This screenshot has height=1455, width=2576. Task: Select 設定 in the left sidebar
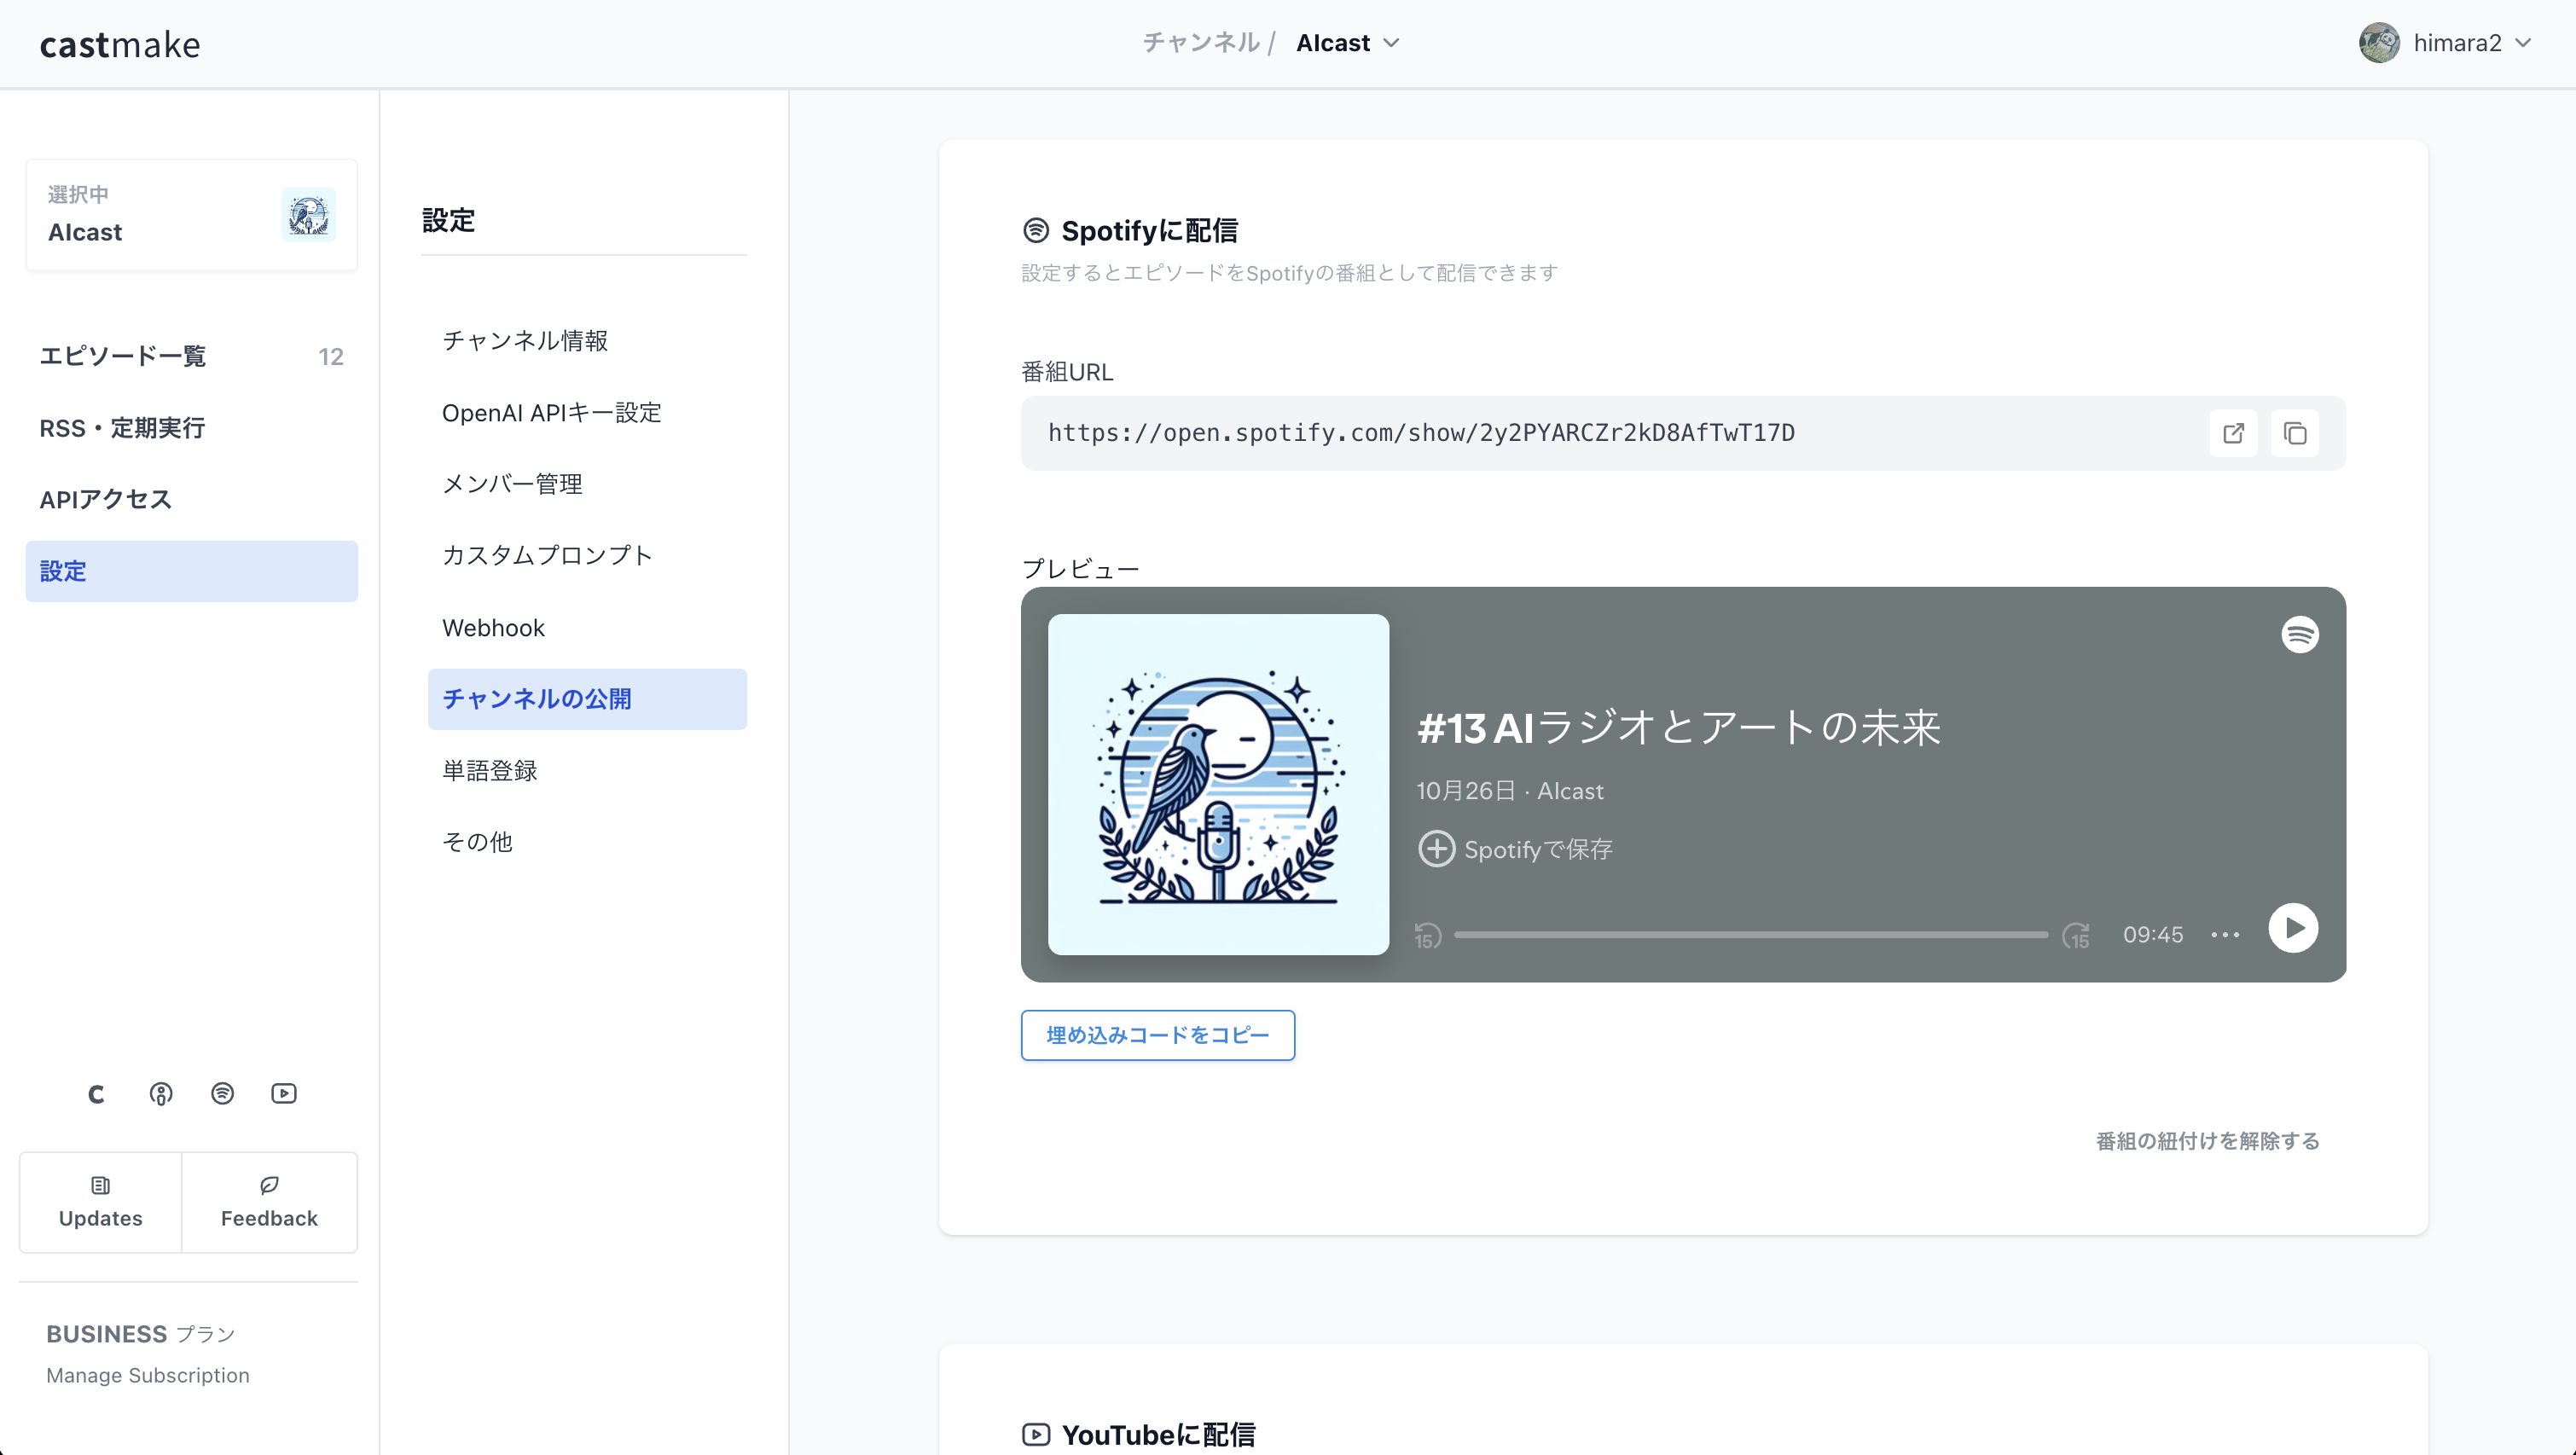click(191, 571)
